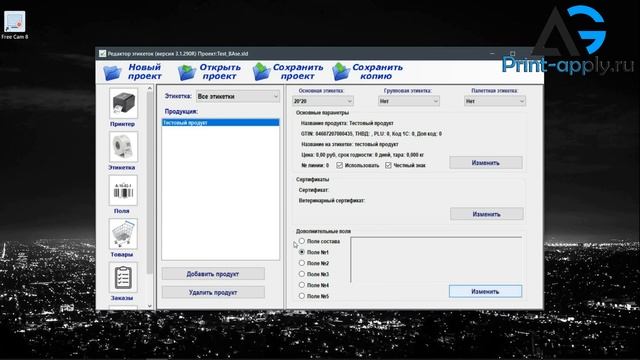Select the Поле №1 radio button
The height and width of the screenshot is (360, 640).
pyautogui.click(x=302, y=252)
